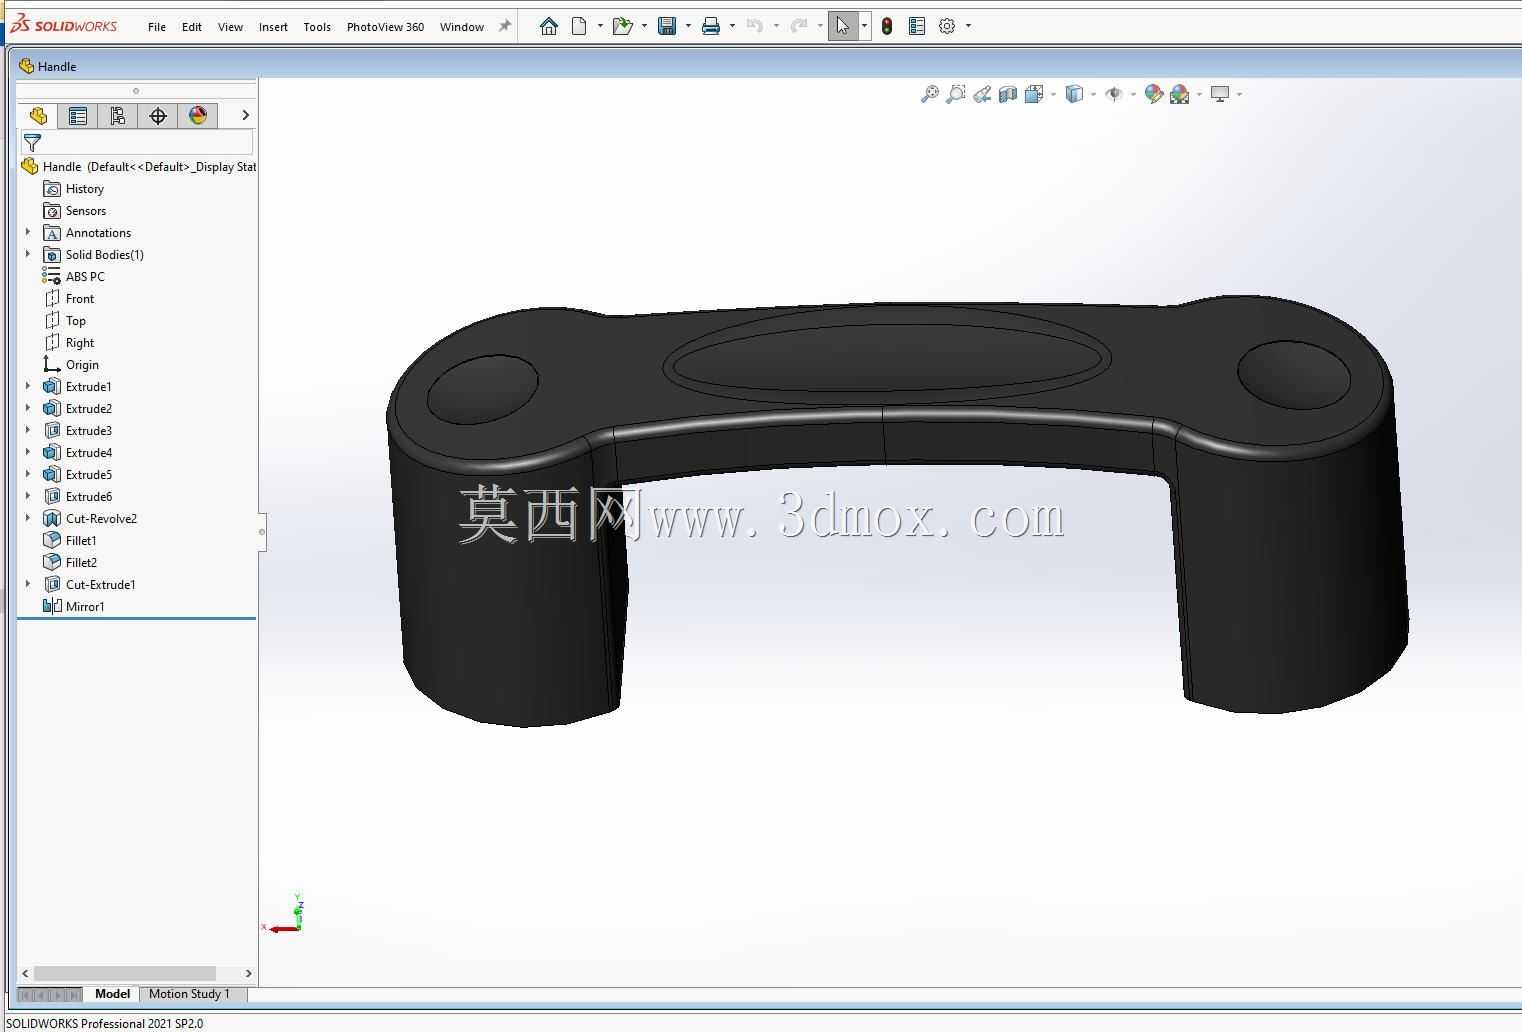This screenshot has width=1522, height=1032.
Task: Open the Save dropdown arrow
Action: pos(688,26)
